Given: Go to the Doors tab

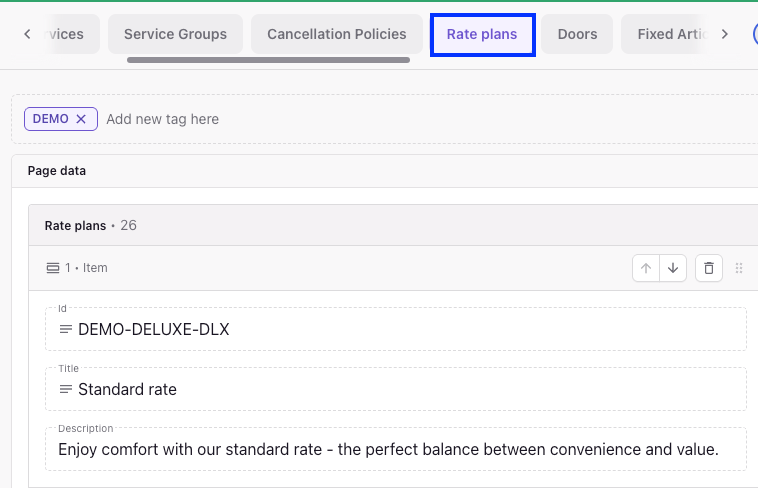Looking at the screenshot, I should pyautogui.click(x=577, y=34).
